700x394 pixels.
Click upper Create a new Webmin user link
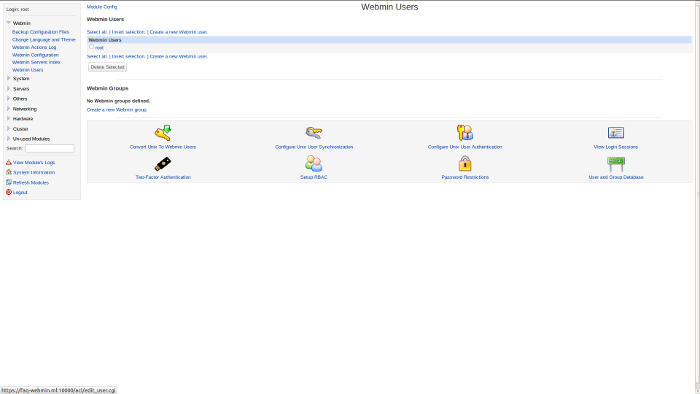click(x=179, y=32)
